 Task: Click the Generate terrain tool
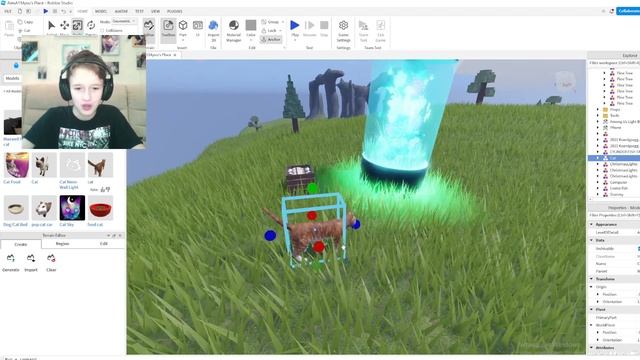pyautogui.click(x=11, y=262)
